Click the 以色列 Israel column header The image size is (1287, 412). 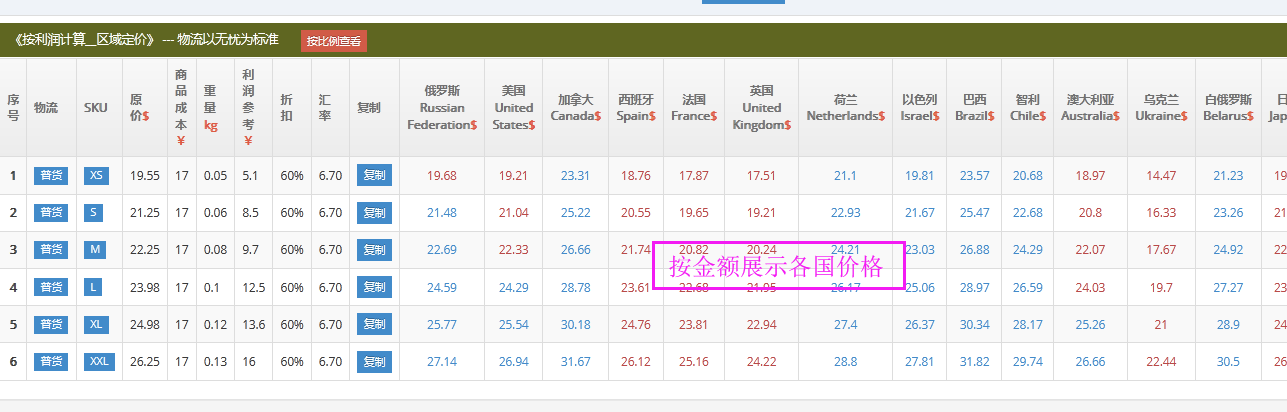pos(919,107)
